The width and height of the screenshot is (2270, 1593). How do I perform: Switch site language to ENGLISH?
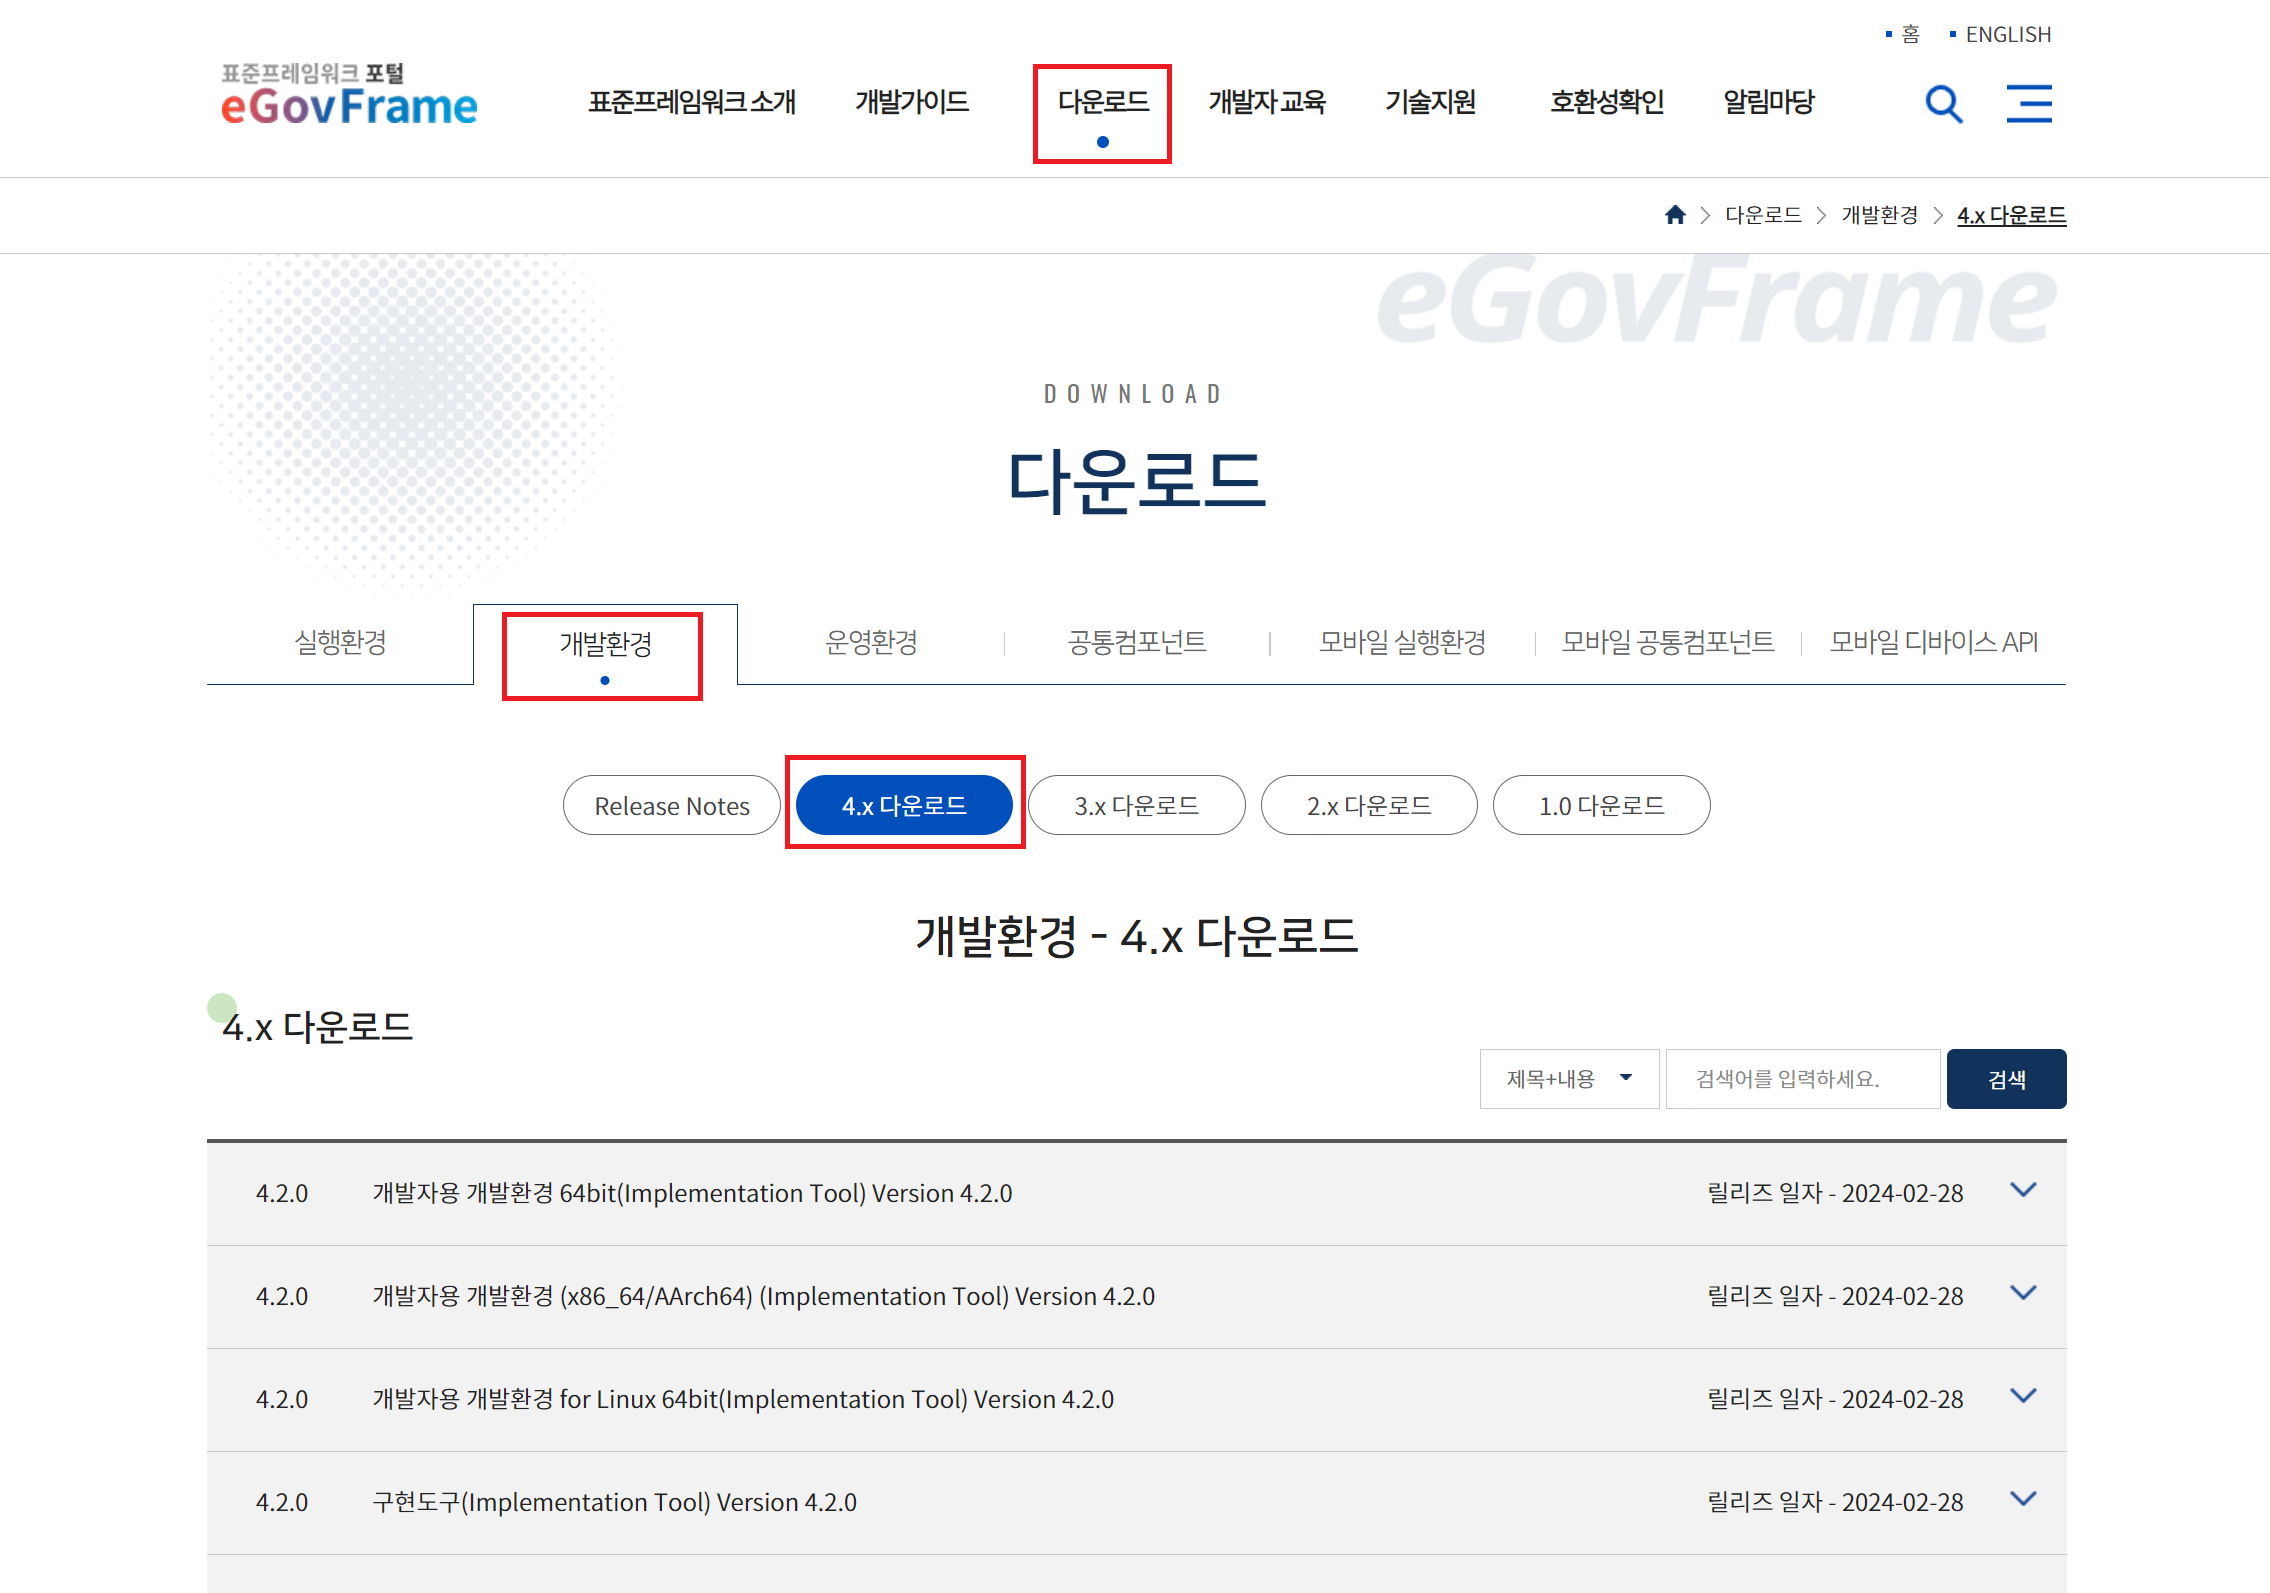click(2007, 35)
